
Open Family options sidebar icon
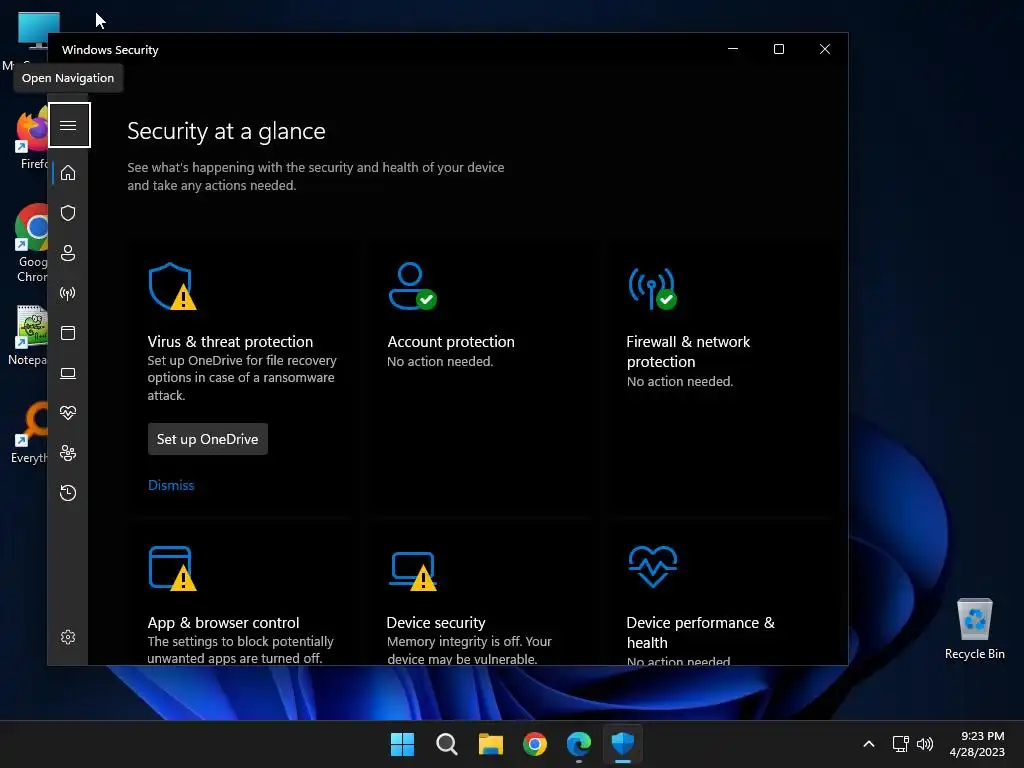[x=68, y=453]
